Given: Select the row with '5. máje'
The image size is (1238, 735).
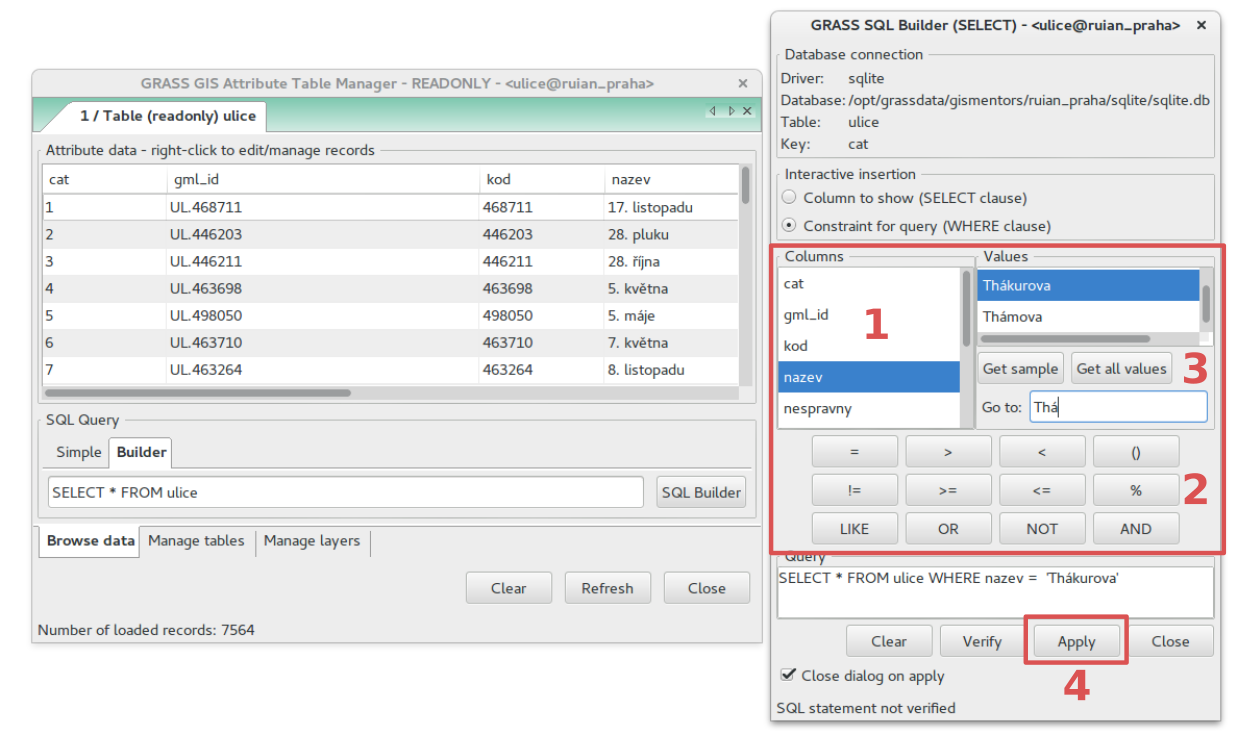Looking at the screenshot, I should coord(391,316).
